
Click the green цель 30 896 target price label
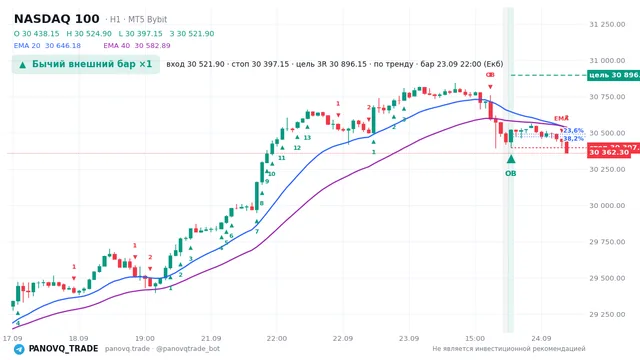[613, 75]
